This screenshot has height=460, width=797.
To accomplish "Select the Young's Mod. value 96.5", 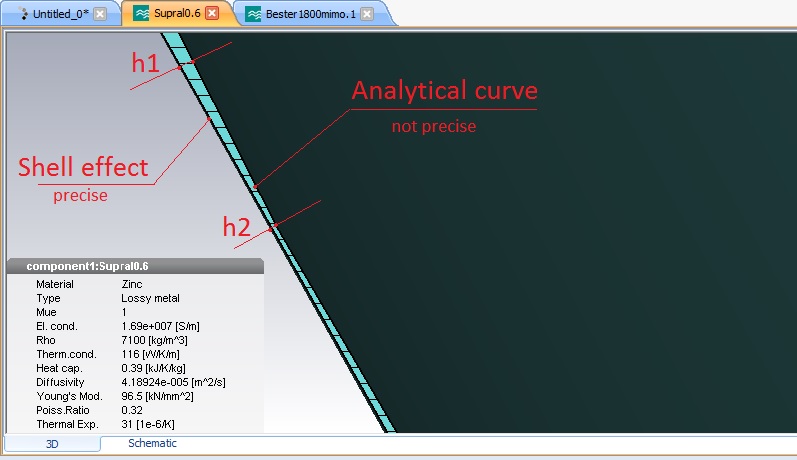I will [x=157, y=396].
